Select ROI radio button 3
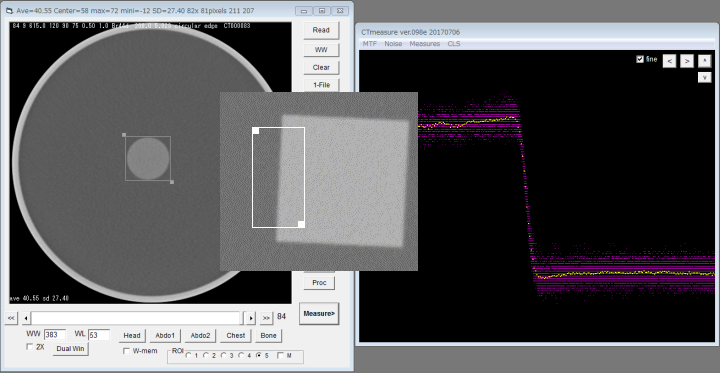The width and height of the screenshot is (720, 373). click(224, 355)
